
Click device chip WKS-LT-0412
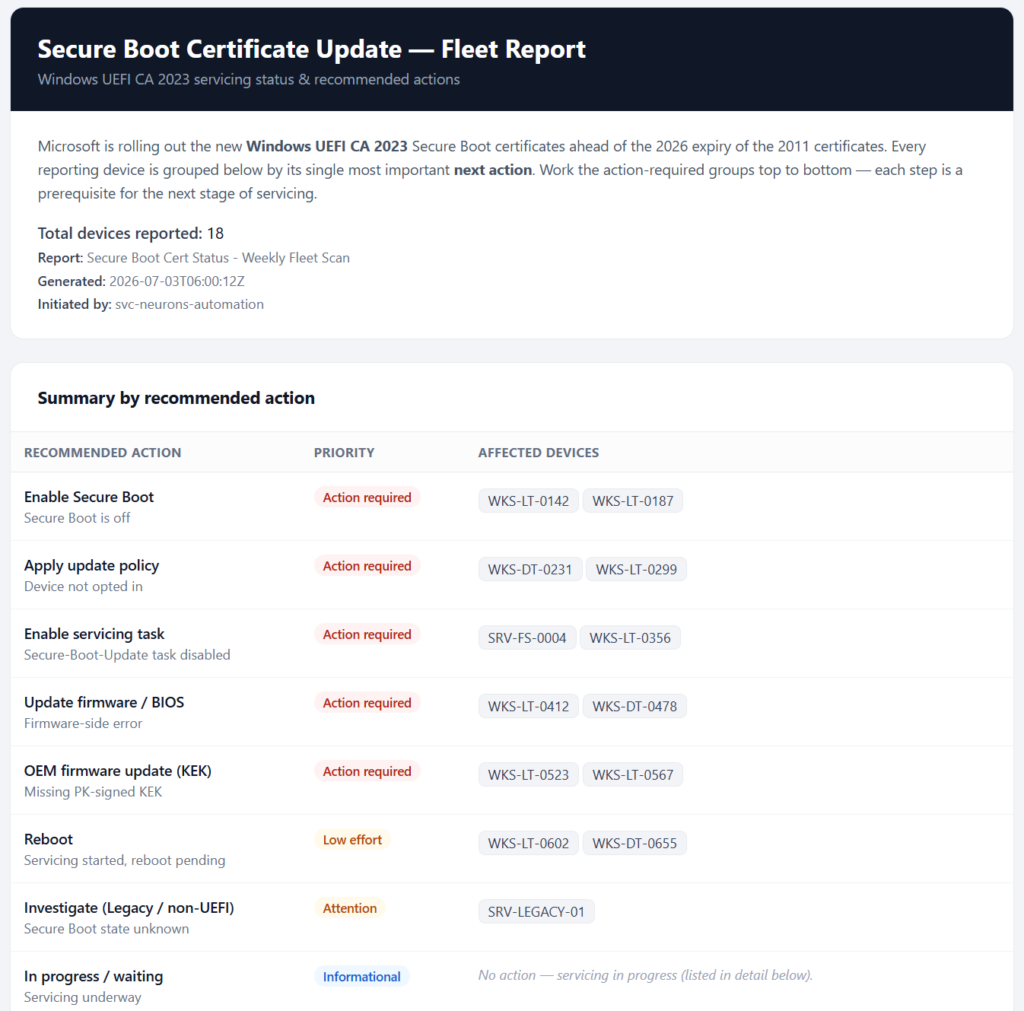click(528, 707)
